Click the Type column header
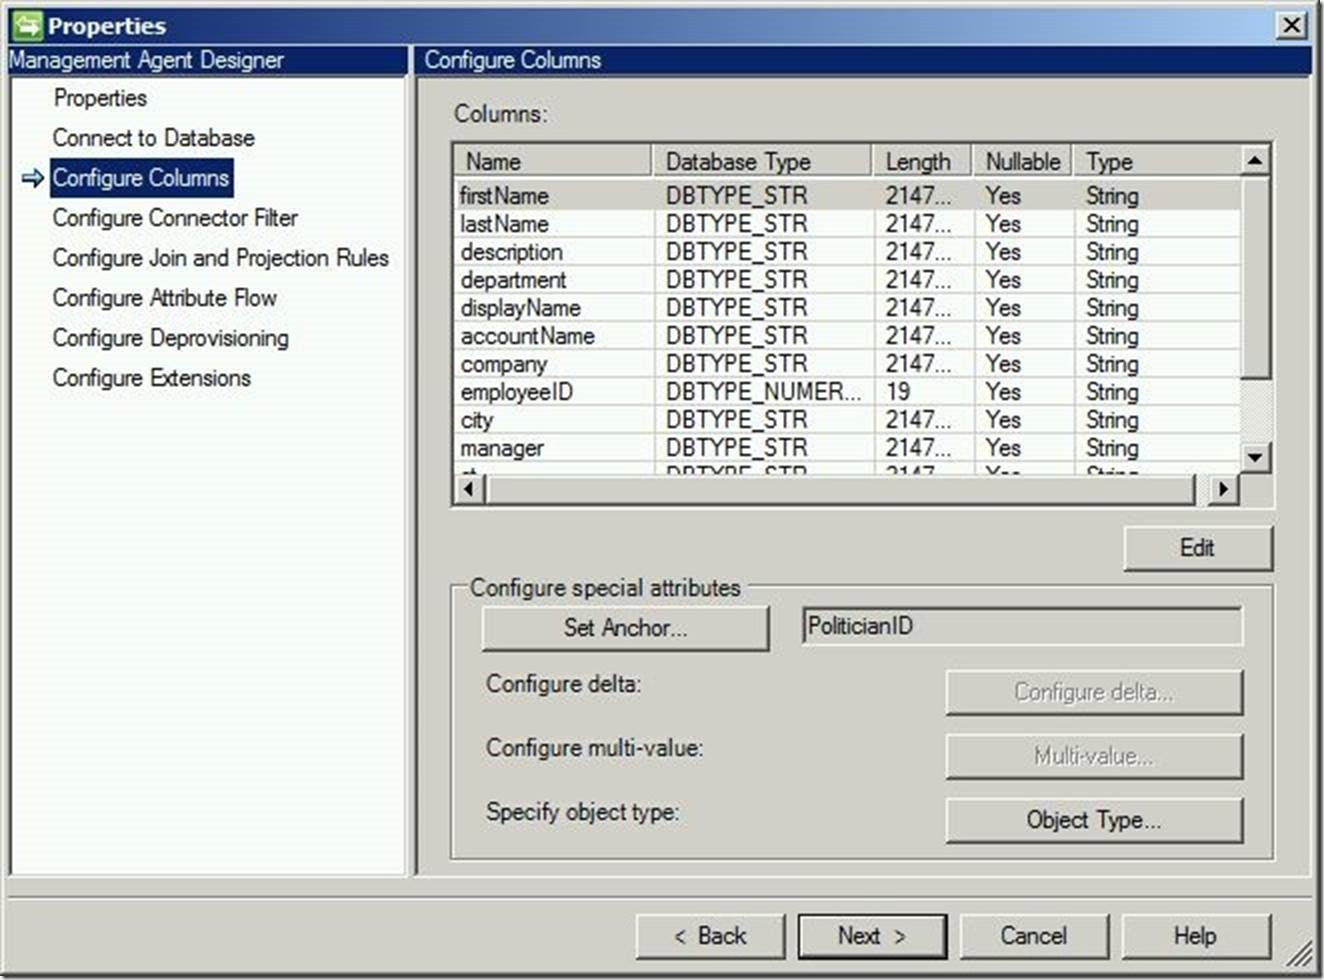The height and width of the screenshot is (980, 1324). 1156,161
